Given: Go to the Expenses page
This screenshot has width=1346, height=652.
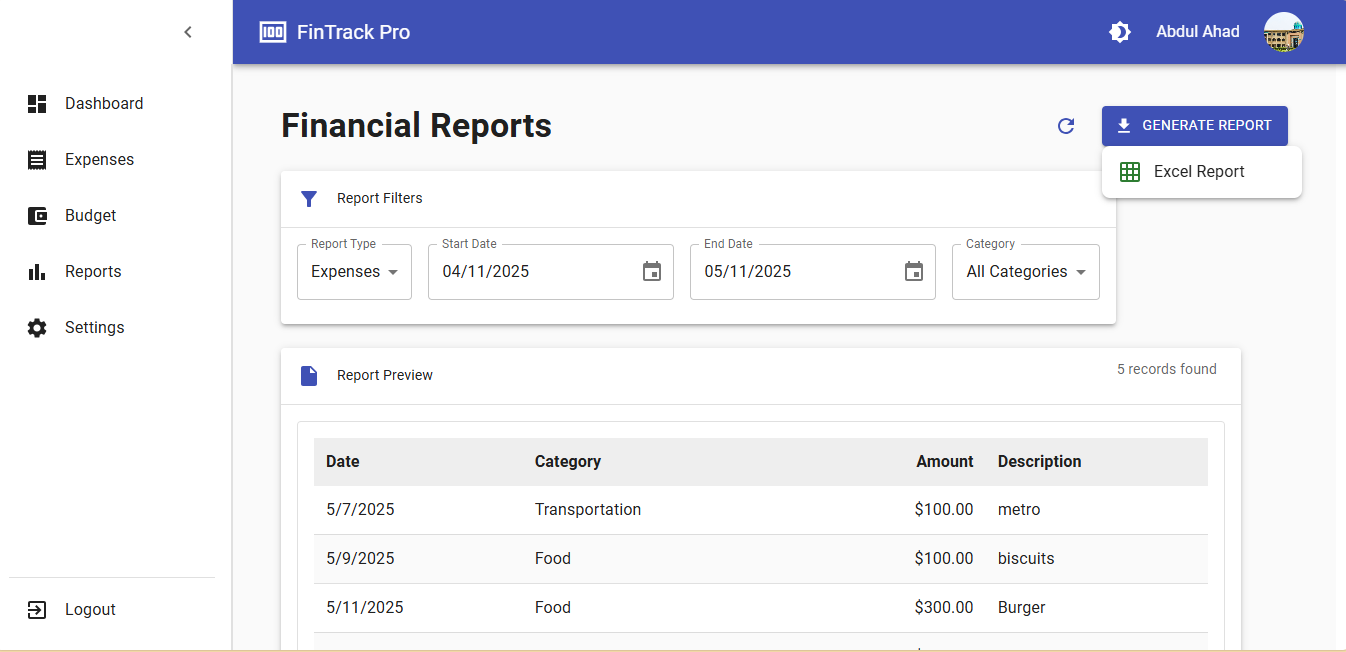Looking at the screenshot, I should pos(116,159).
